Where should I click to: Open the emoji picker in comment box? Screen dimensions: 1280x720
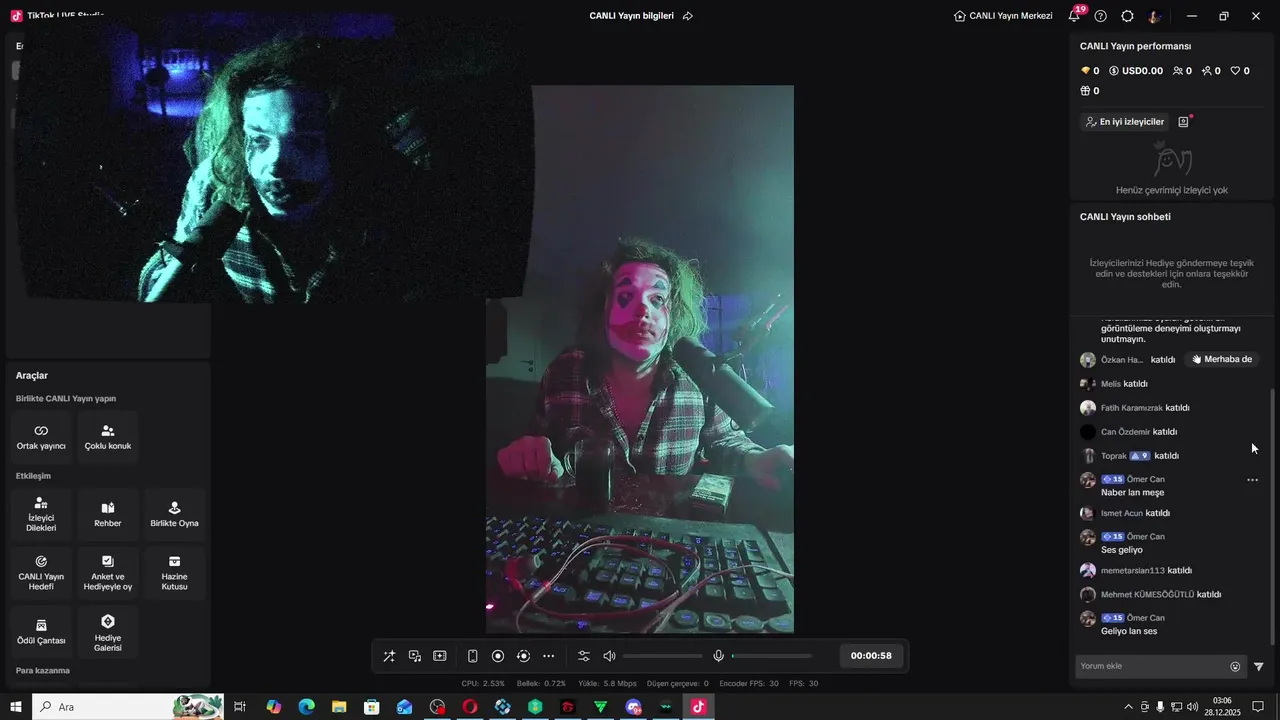click(1235, 667)
